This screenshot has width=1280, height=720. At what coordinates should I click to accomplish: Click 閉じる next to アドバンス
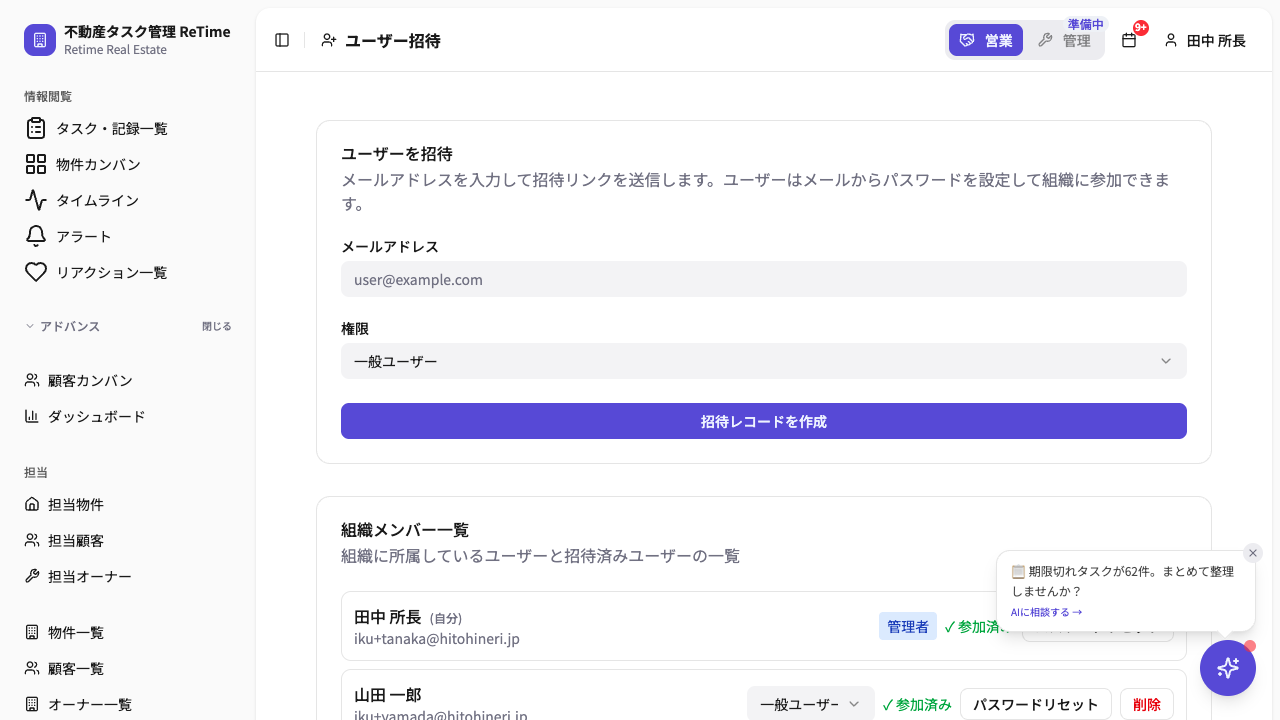(216, 326)
